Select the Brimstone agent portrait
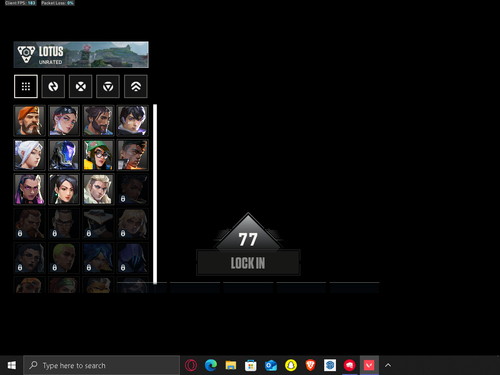This screenshot has width=500, height=375. point(29,121)
